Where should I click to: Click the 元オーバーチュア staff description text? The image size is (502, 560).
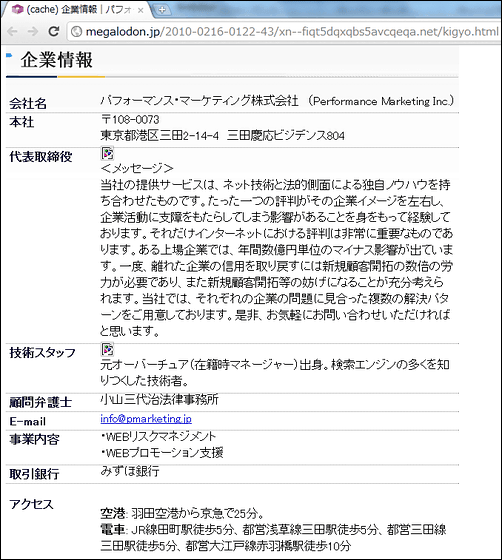pos(275,372)
